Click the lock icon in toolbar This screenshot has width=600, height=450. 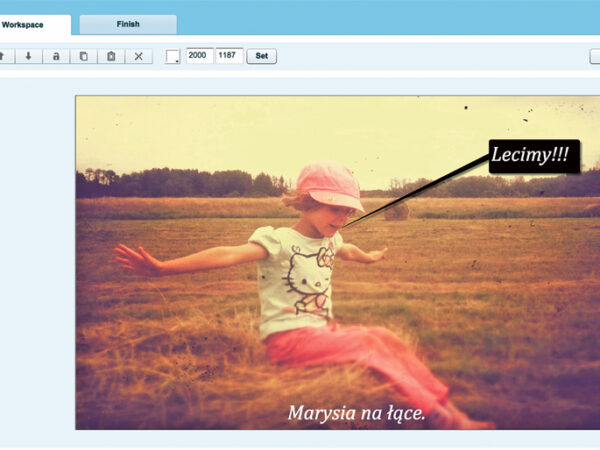click(56, 56)
